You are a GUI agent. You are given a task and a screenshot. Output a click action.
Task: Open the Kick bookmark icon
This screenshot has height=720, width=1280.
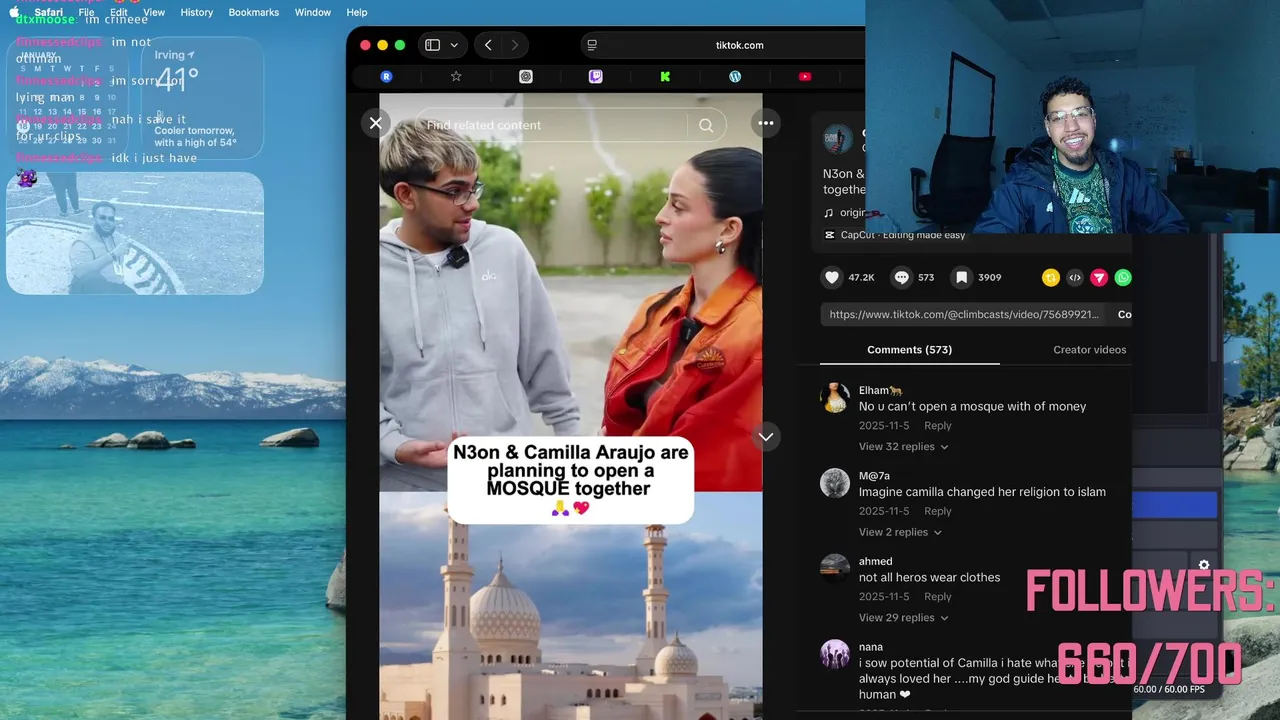(x=665, y=76)
